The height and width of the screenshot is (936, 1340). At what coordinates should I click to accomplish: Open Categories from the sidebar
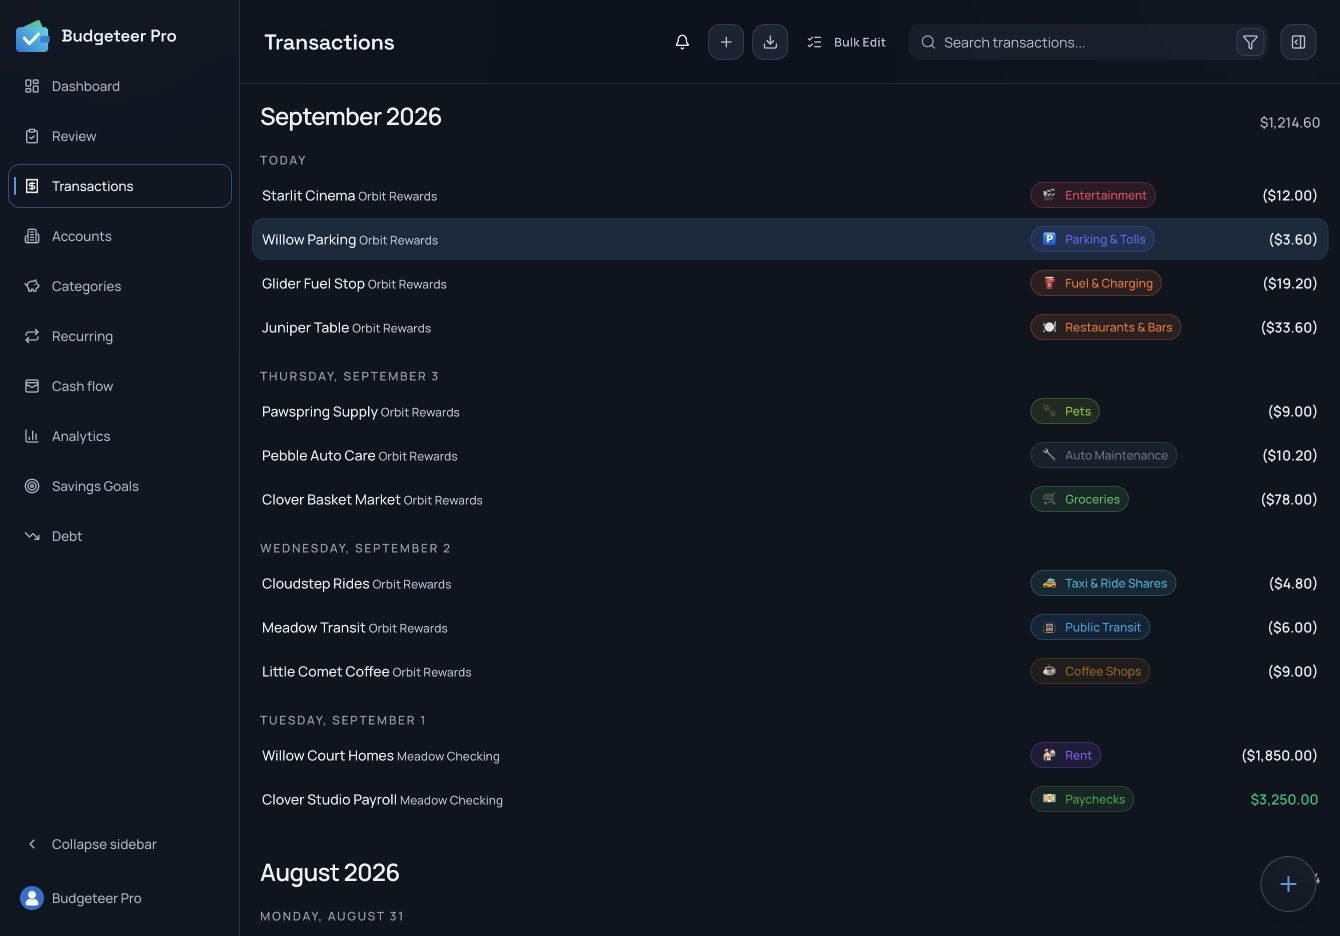tap(120, 286)
